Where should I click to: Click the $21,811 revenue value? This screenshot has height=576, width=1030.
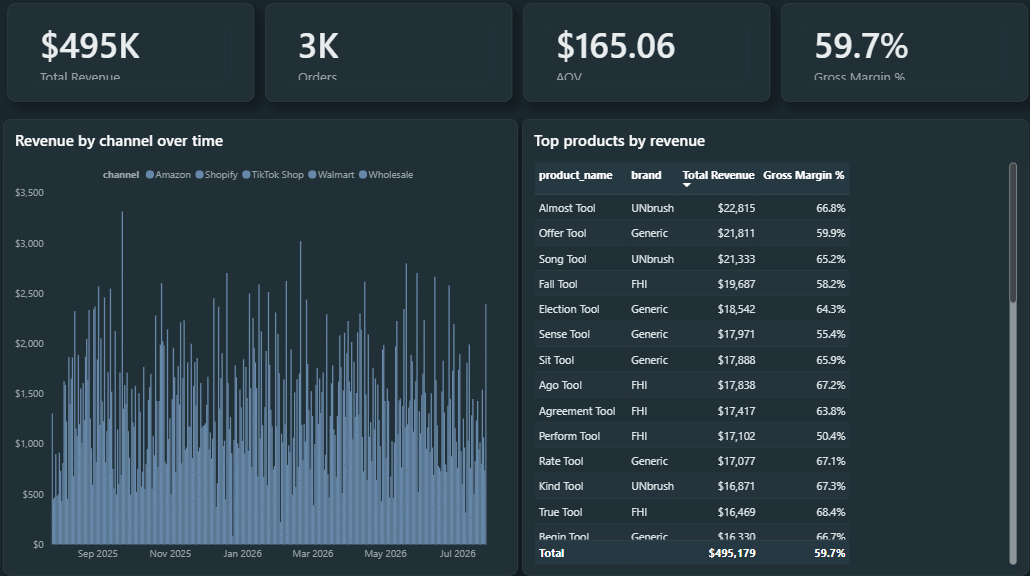click(736, 233)
